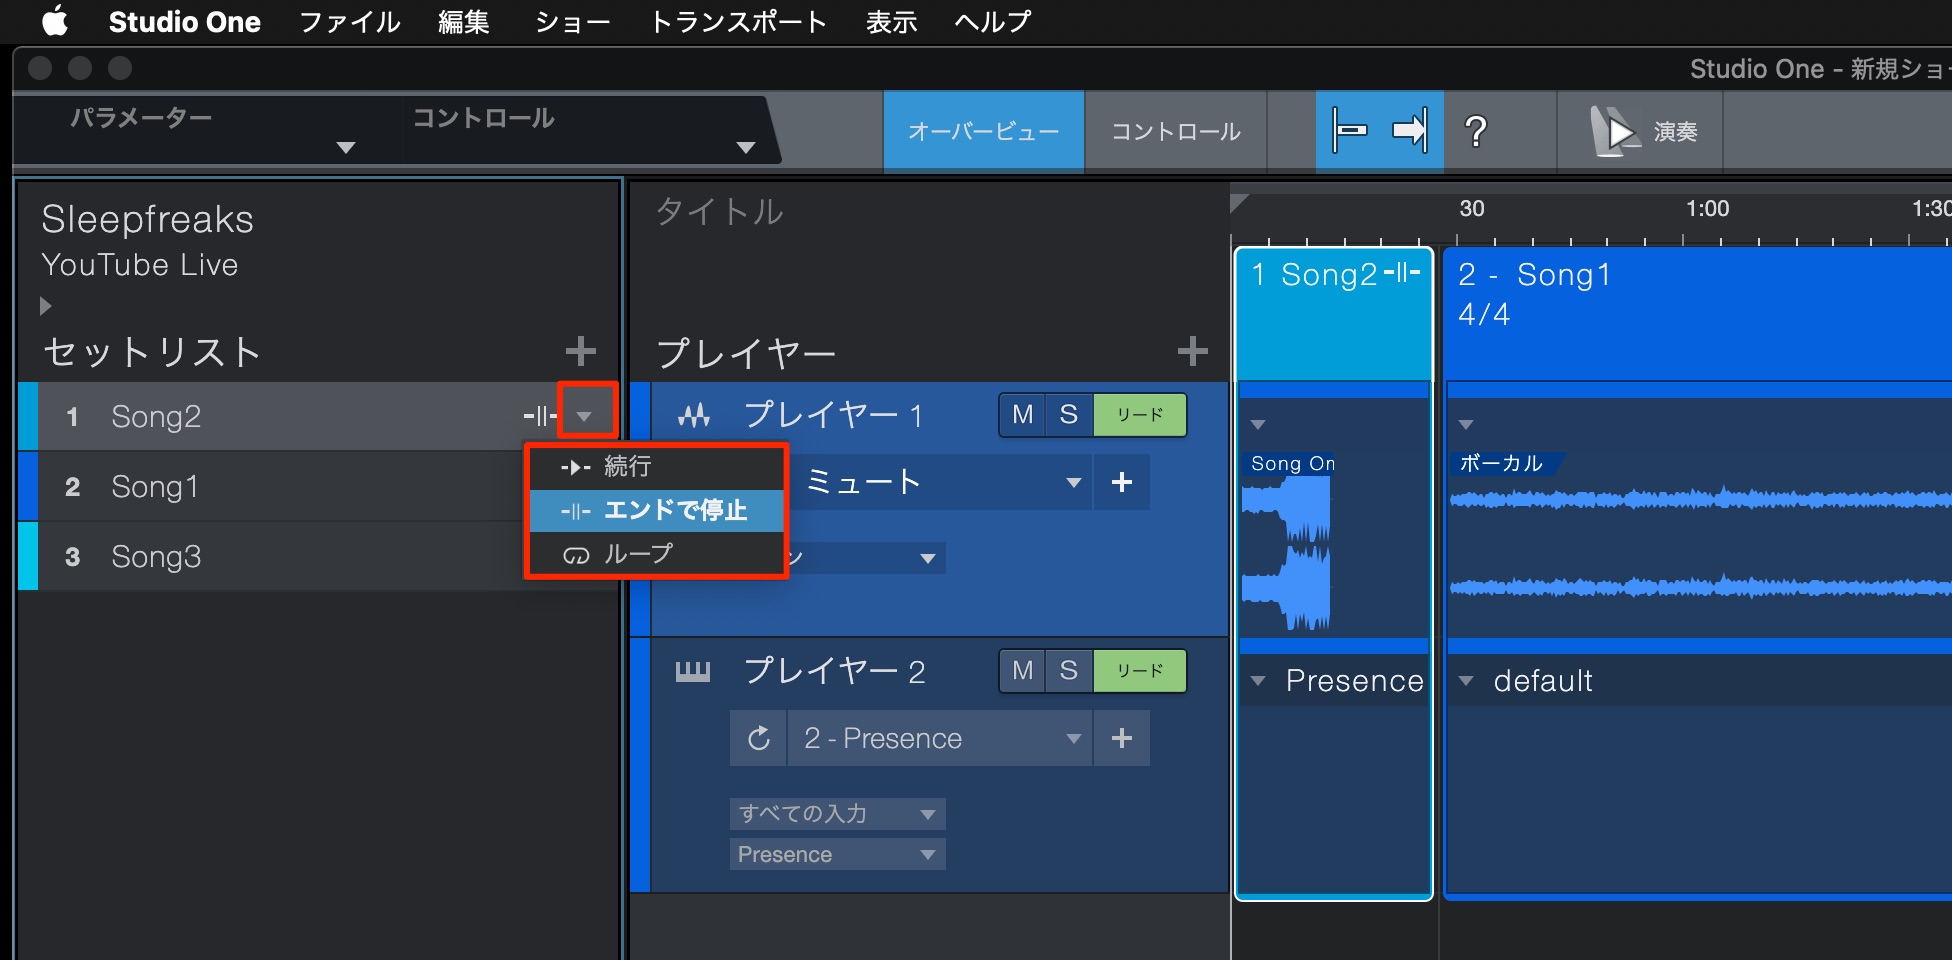Open the すべての入力 input dropdown

click(x=838, y=814)
